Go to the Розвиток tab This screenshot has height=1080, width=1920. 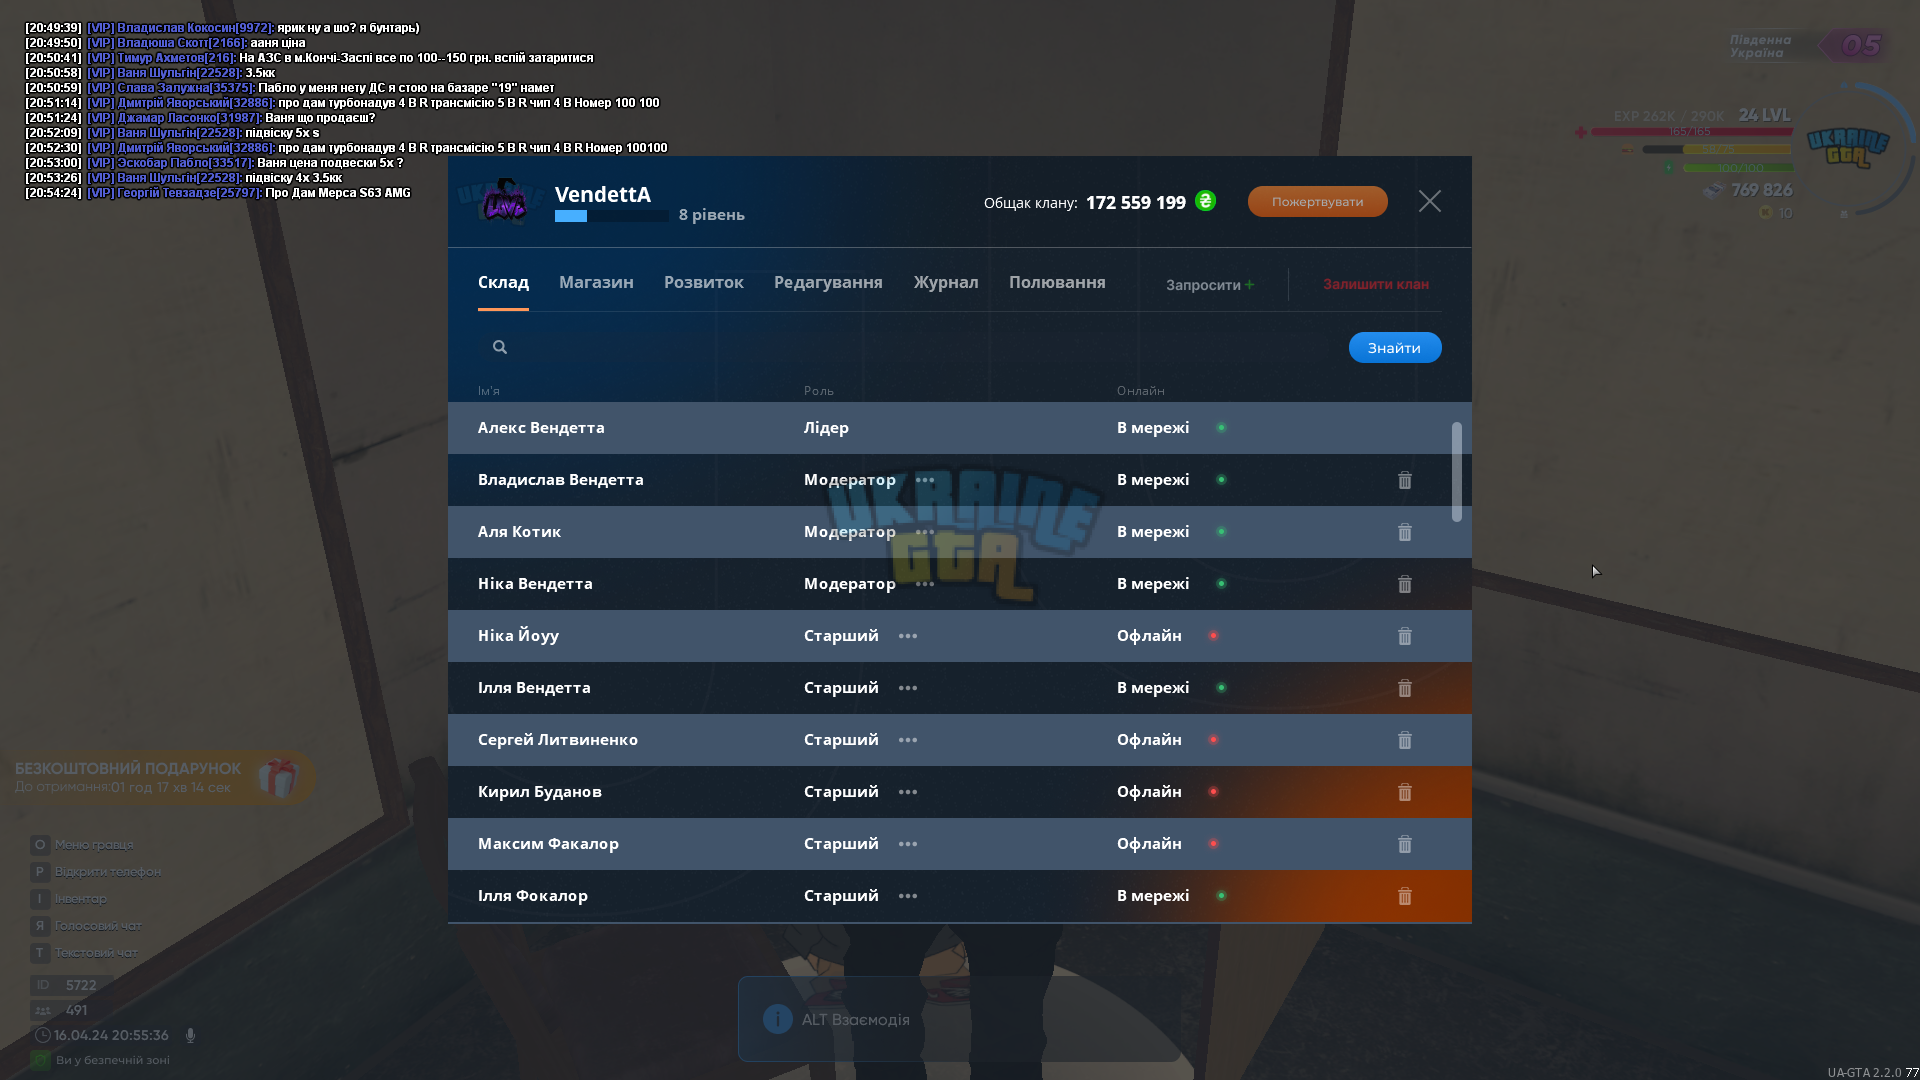point(704,283)
